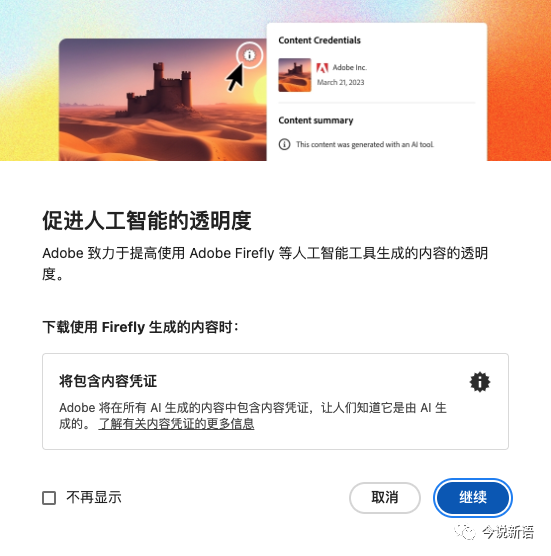Click the Content Credentials heading
The width and height of the screenshot is (551, 556).
coord(319,40)
